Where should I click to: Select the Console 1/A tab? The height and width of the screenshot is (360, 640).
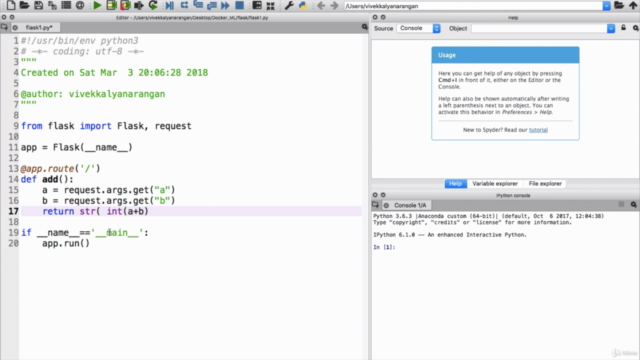click(410, 205)
